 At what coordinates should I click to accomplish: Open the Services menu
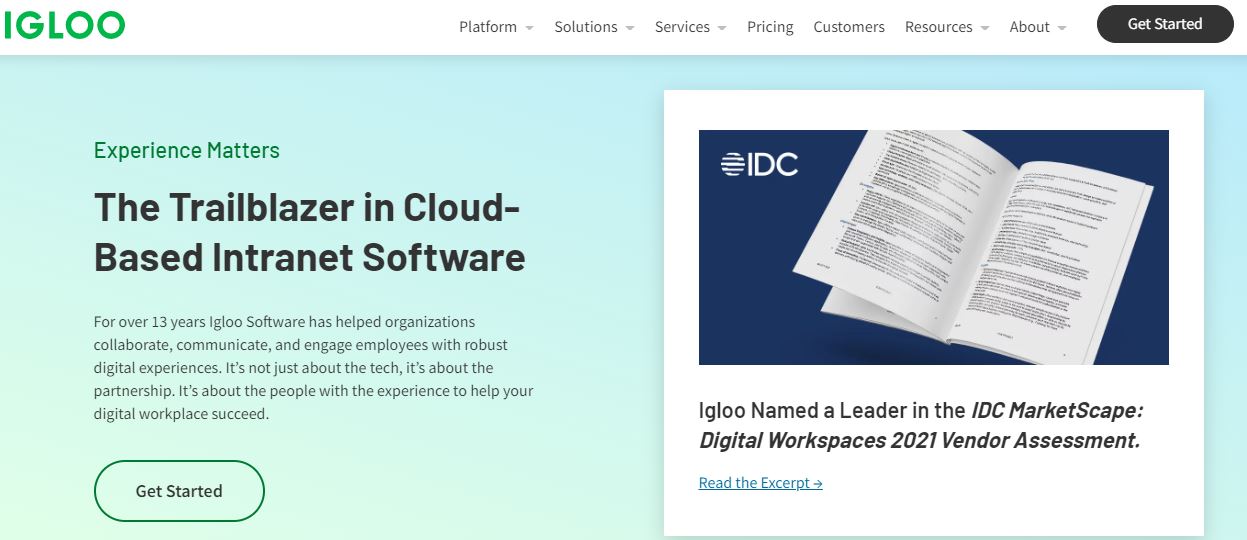(682, 27)
